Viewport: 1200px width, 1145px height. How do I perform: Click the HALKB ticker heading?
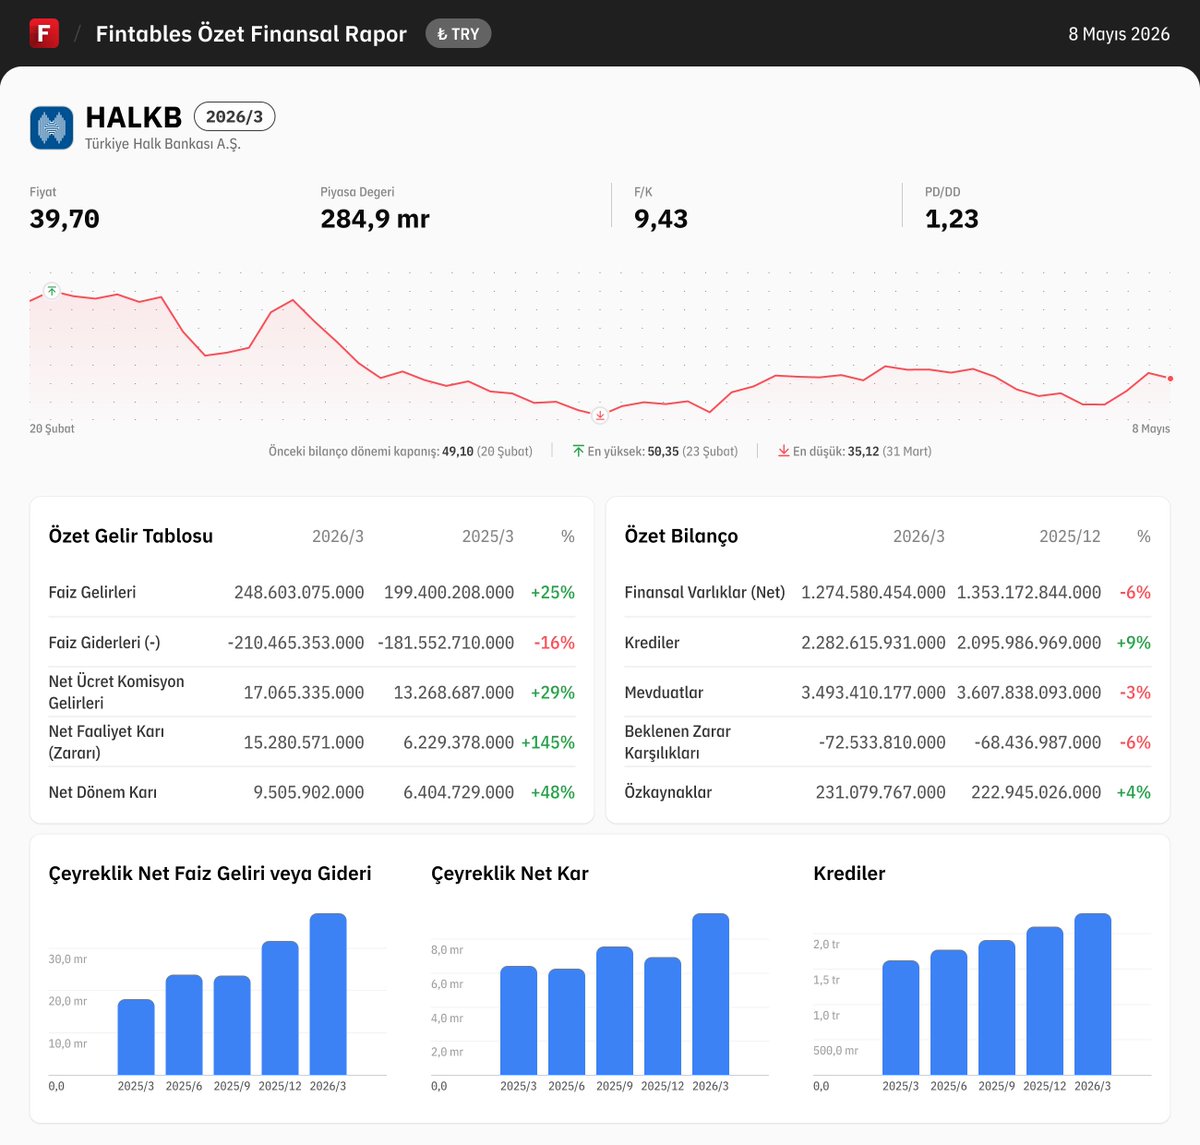pos(134,117)
